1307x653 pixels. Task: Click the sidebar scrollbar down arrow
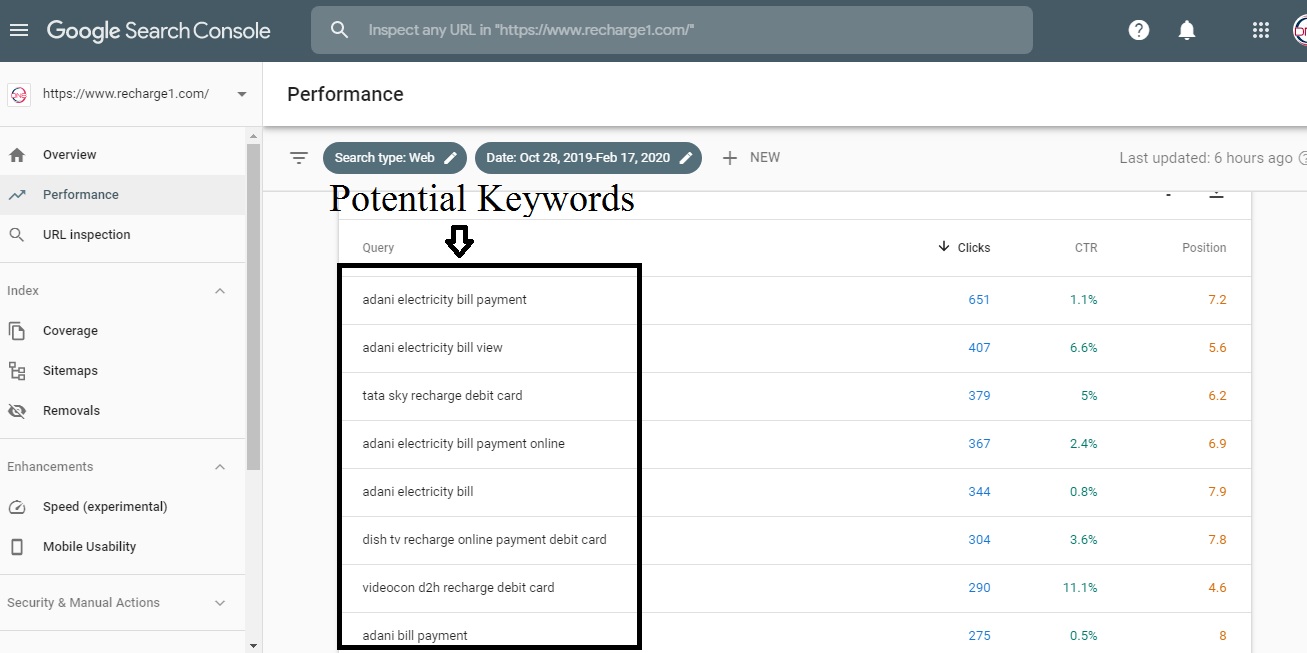coord(253,645)
